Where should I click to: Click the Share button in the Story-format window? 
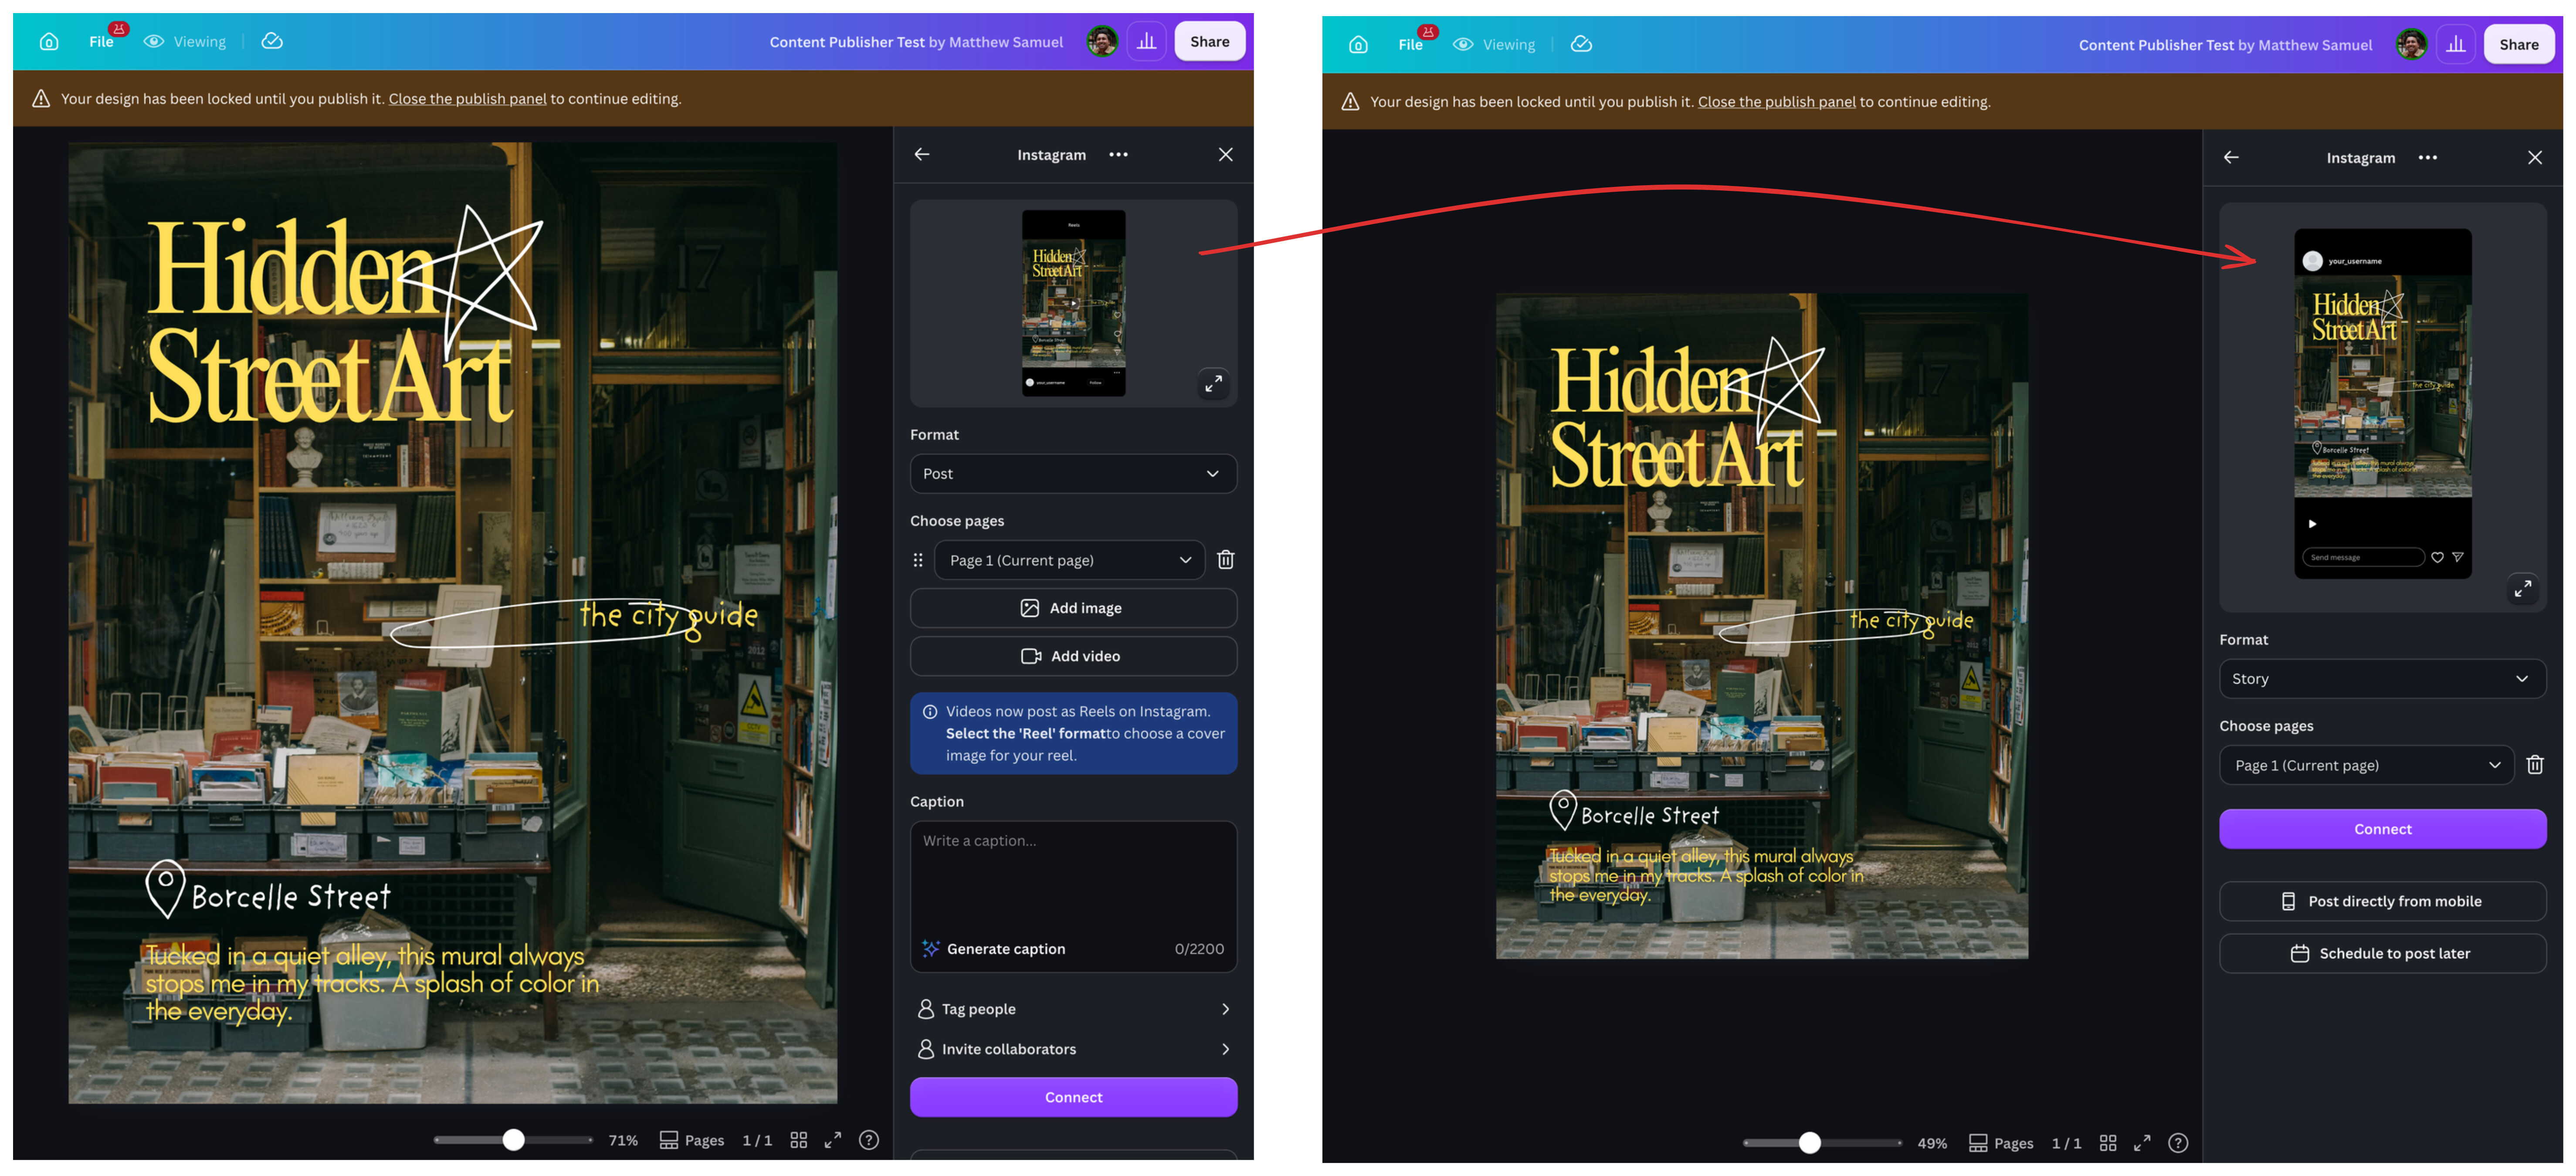click(2518, 45)
